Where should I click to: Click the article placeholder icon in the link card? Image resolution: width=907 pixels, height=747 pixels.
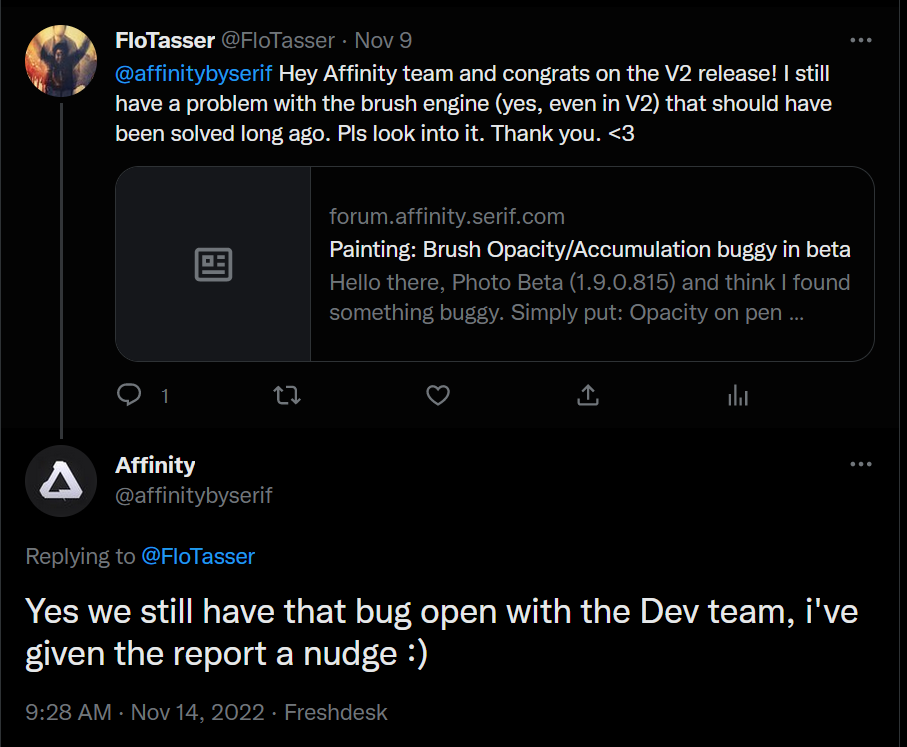[213, 264]
